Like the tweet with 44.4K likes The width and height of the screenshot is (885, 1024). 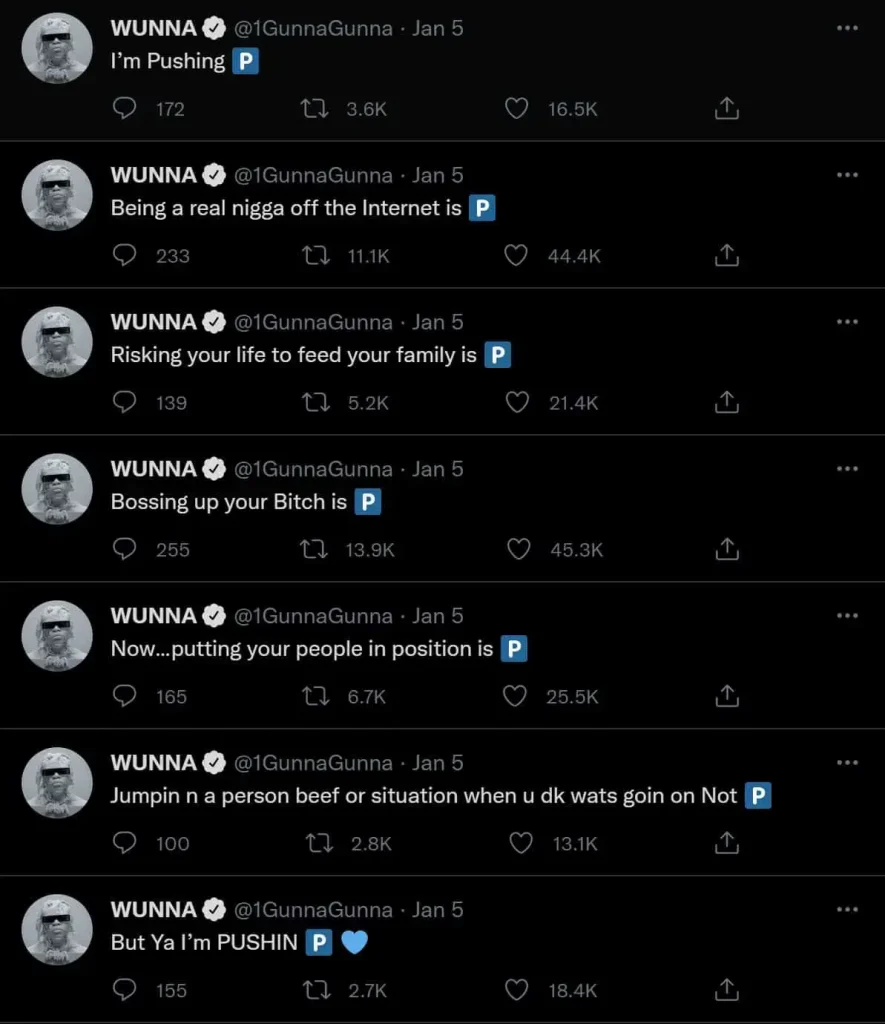516,256
